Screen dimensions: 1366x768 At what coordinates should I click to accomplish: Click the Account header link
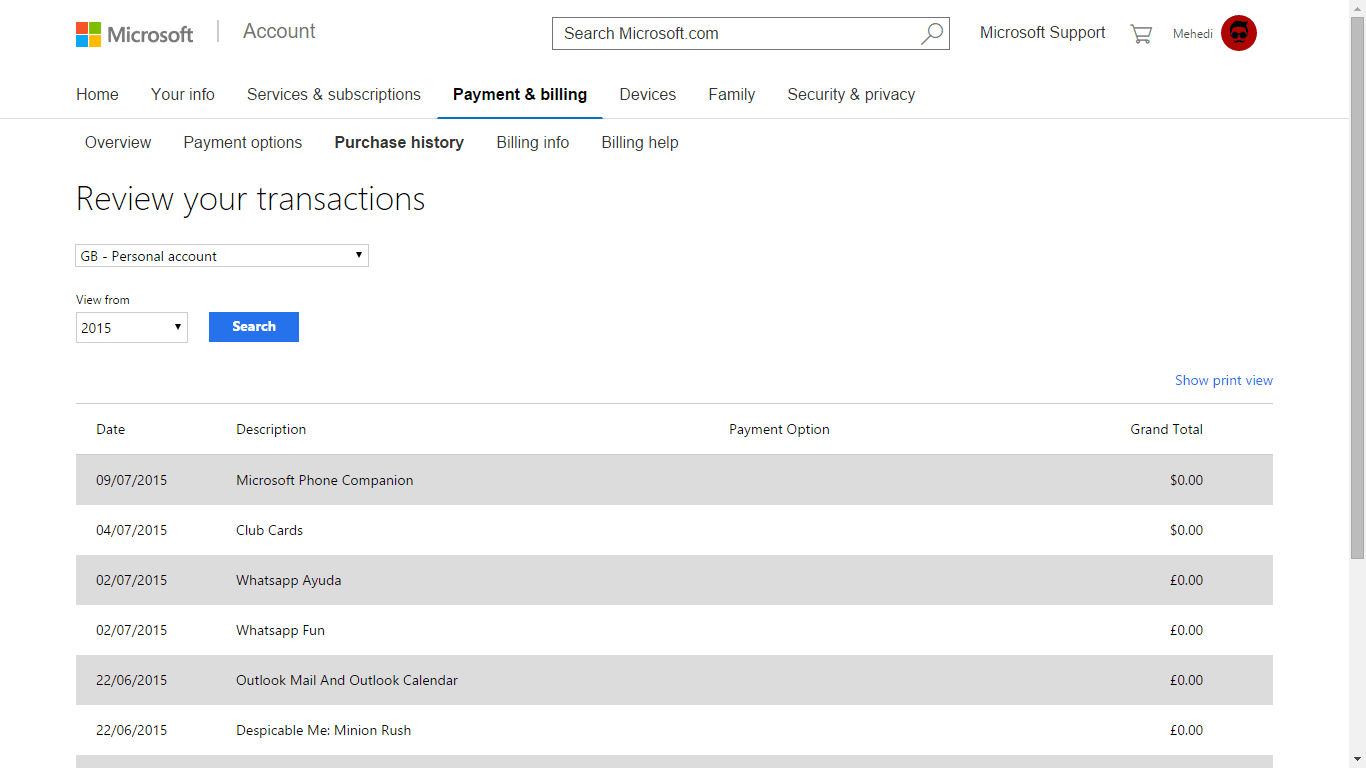(x=279, y=31)
